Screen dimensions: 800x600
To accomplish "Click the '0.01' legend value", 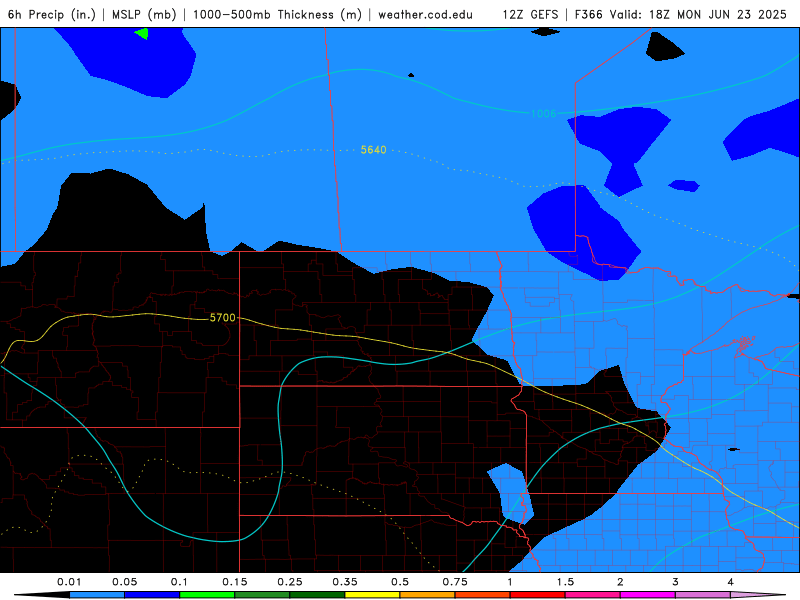I will click(69, 582).
